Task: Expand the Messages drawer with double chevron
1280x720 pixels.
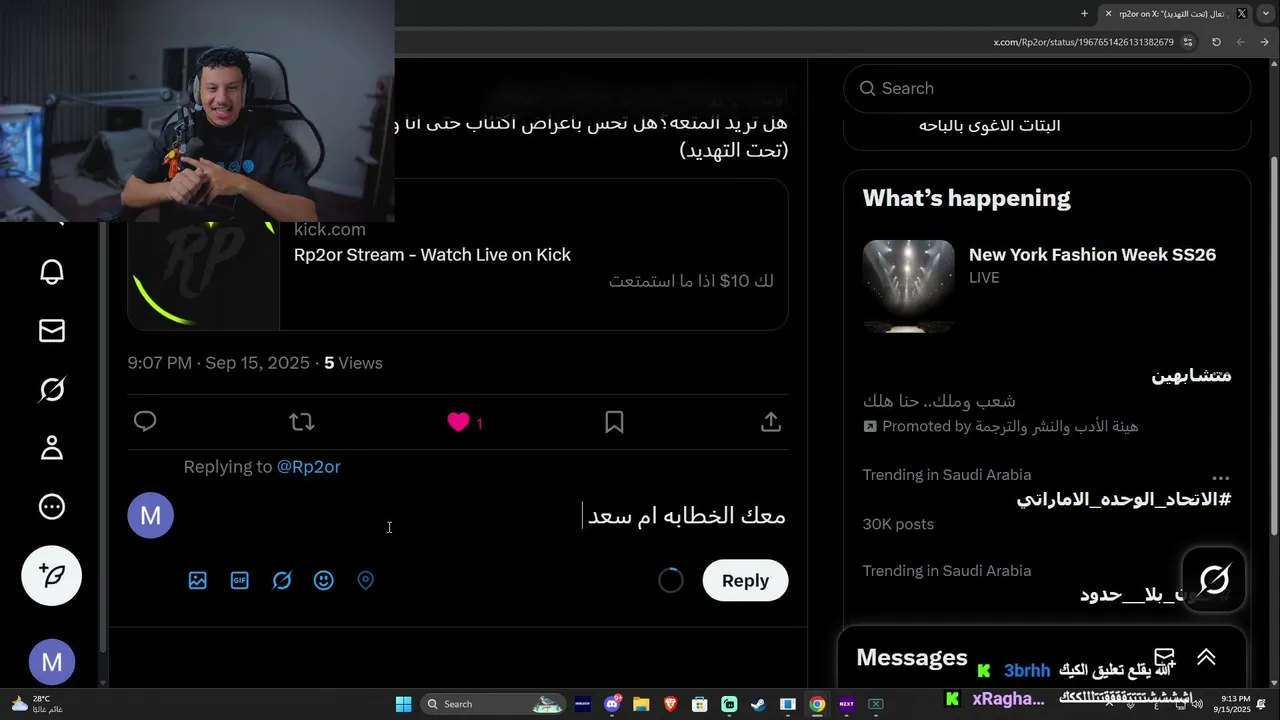Action: click(1206, 657)
